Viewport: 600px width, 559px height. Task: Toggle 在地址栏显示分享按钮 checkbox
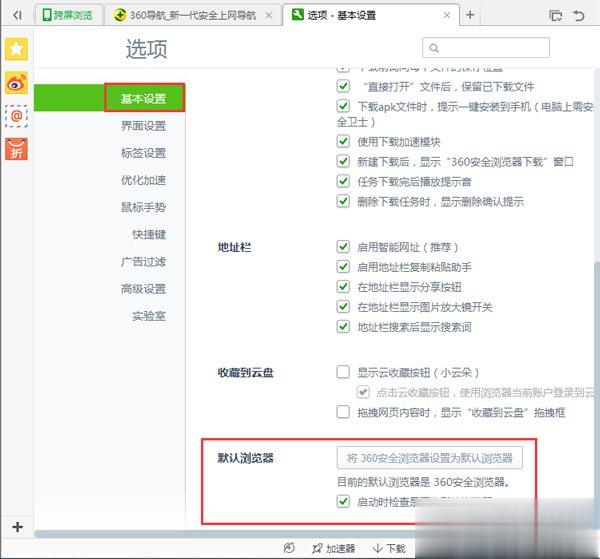pyautogui.click(x=343, y=286)
